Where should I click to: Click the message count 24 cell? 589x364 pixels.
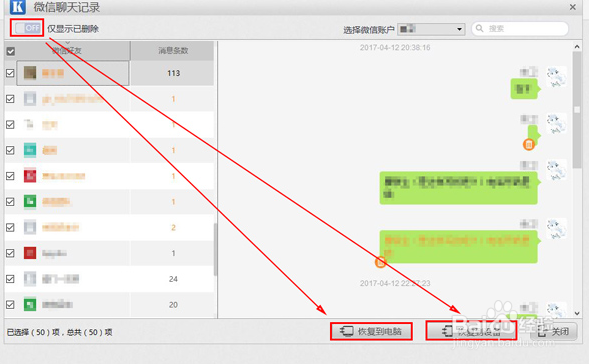[x=173, y=279]
